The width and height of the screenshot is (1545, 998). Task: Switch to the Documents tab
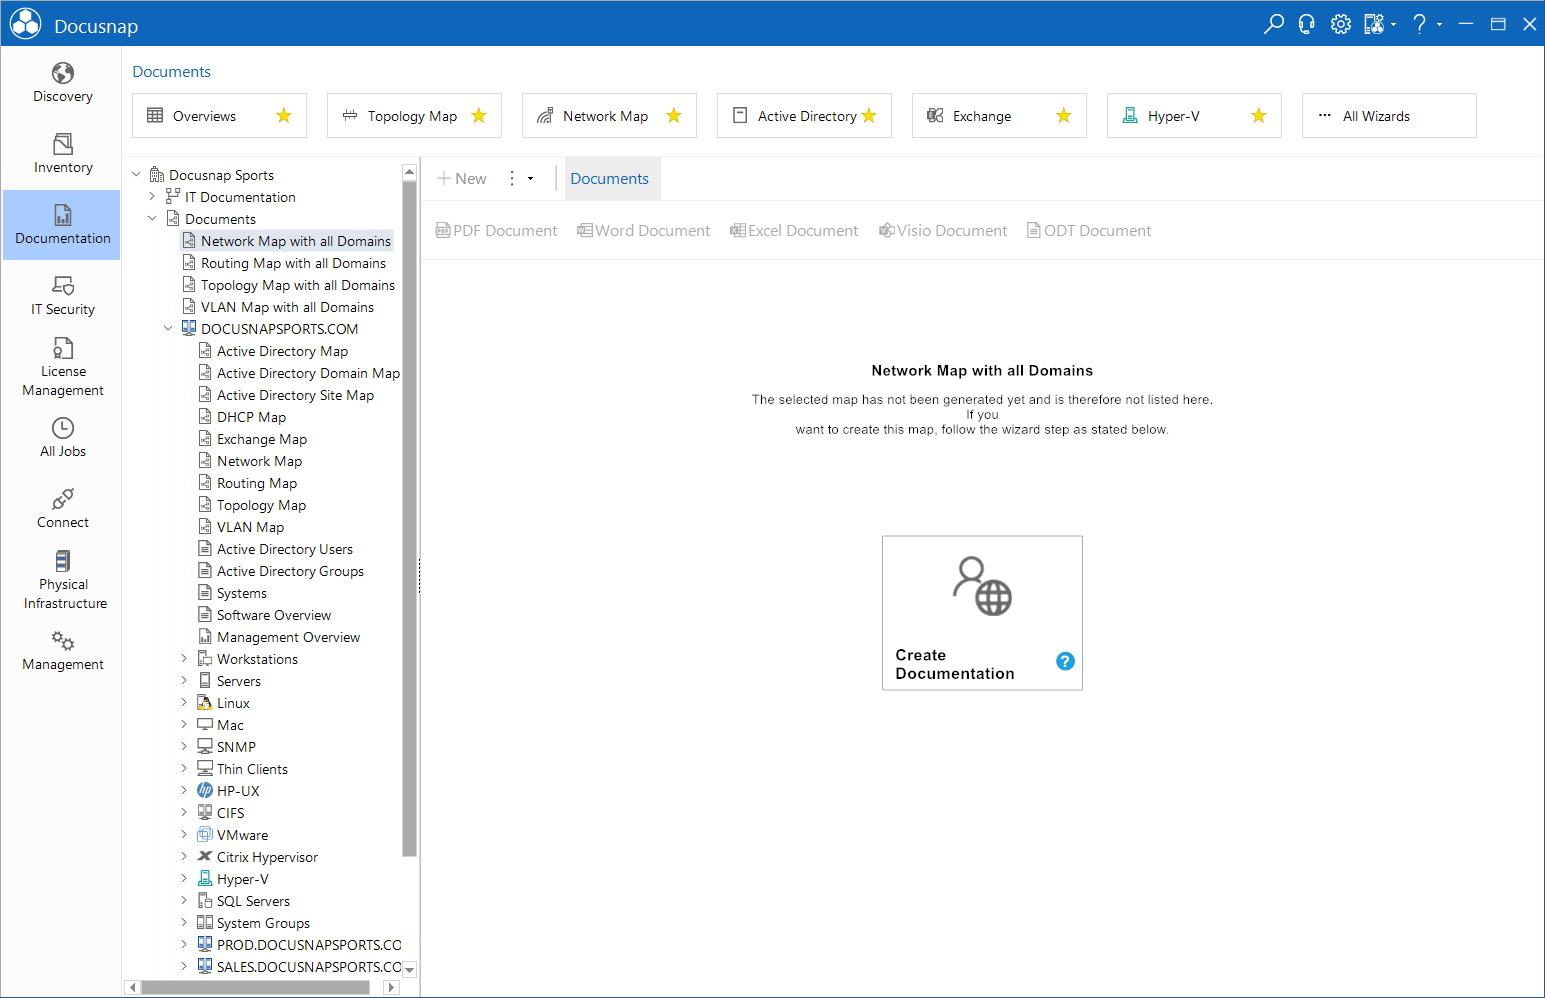point(610,178)
